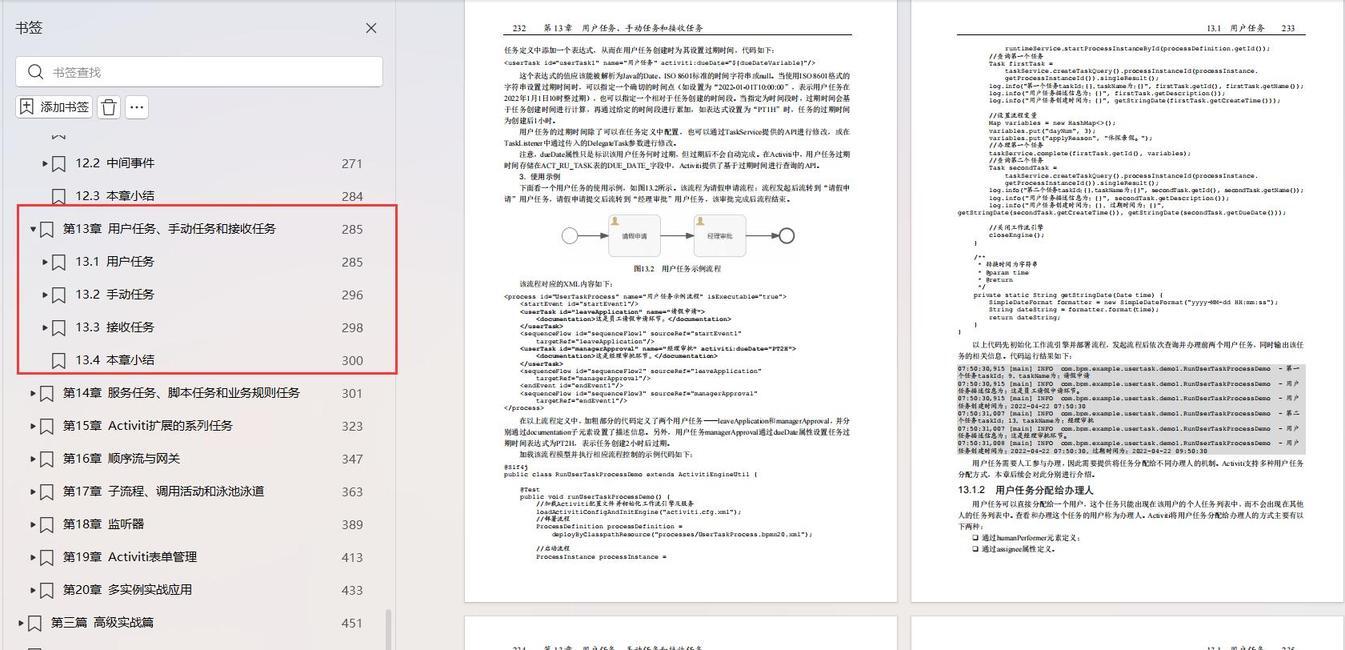Click the 添加书签 add bookmark button
Viewport: 1345px width, 650px height.
tap(54, 107)
